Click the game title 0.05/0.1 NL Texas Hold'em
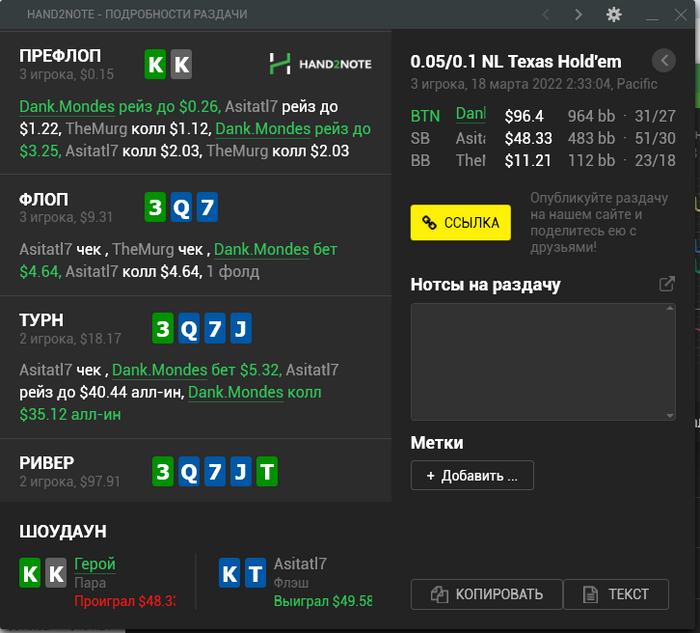This screenshot has width=700, height=633. (516, 62)
